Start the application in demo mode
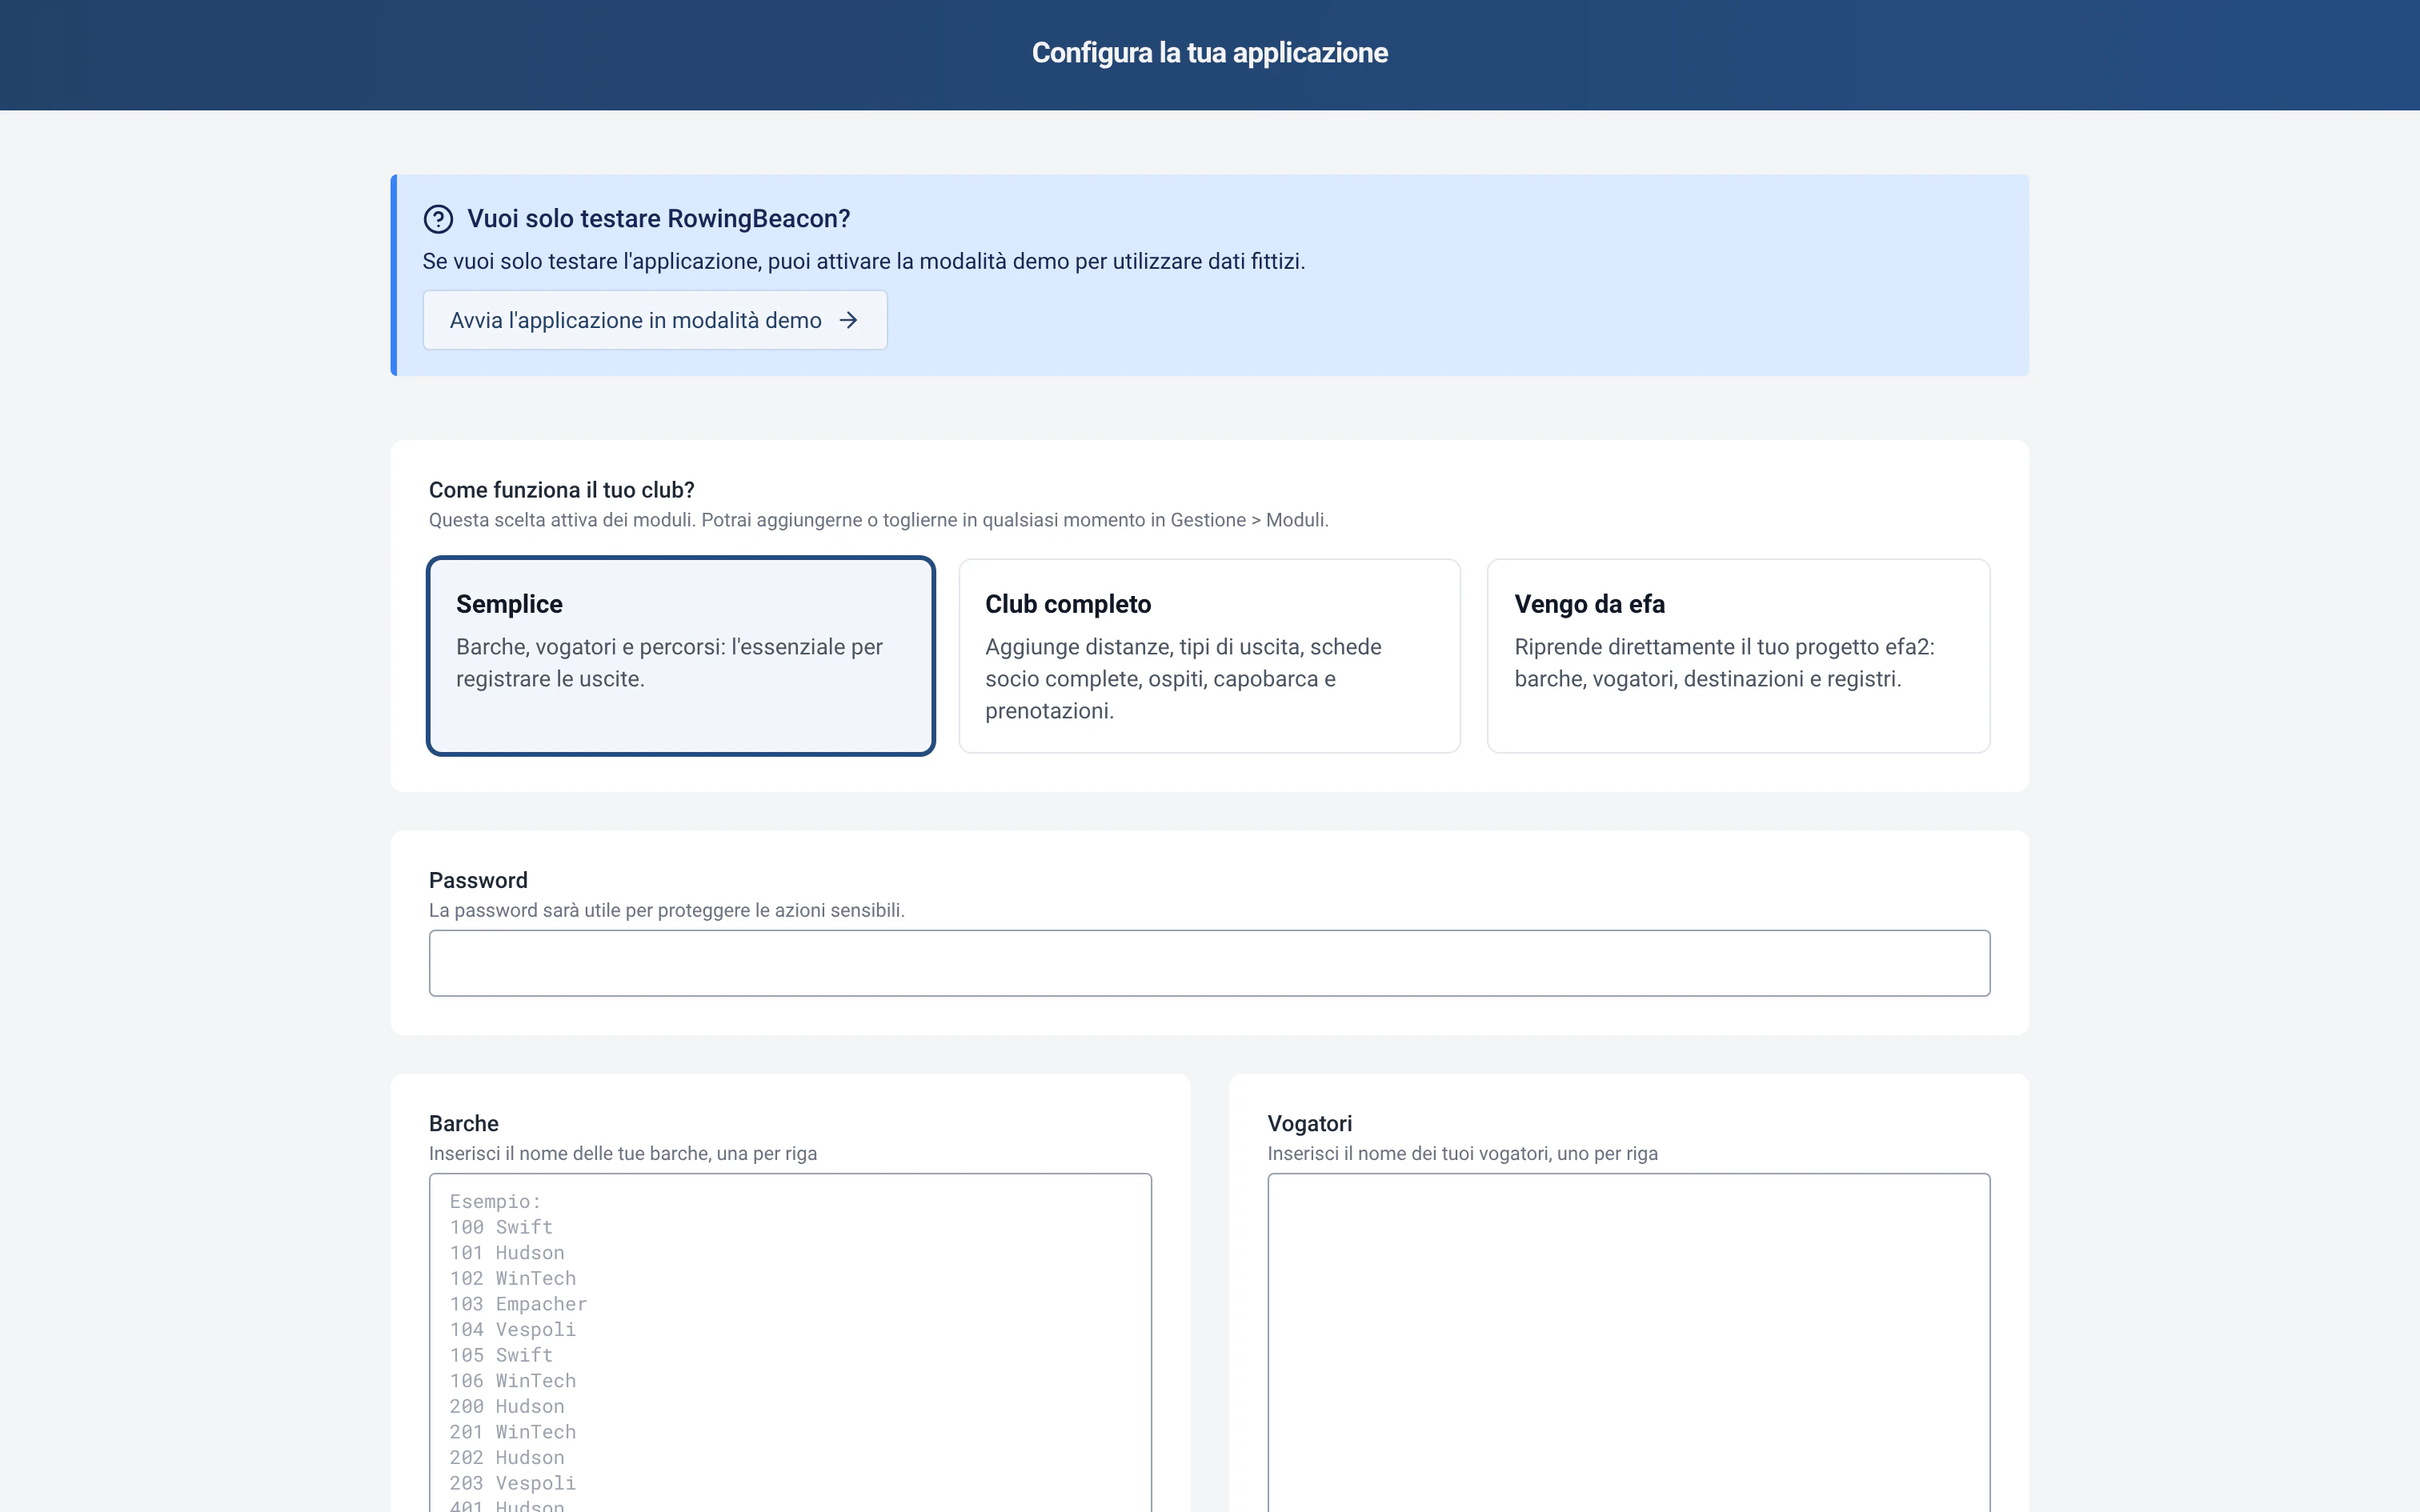The height and width of the screenshot is (1512, 2420). pyautogui.click(x=655, y=320)
